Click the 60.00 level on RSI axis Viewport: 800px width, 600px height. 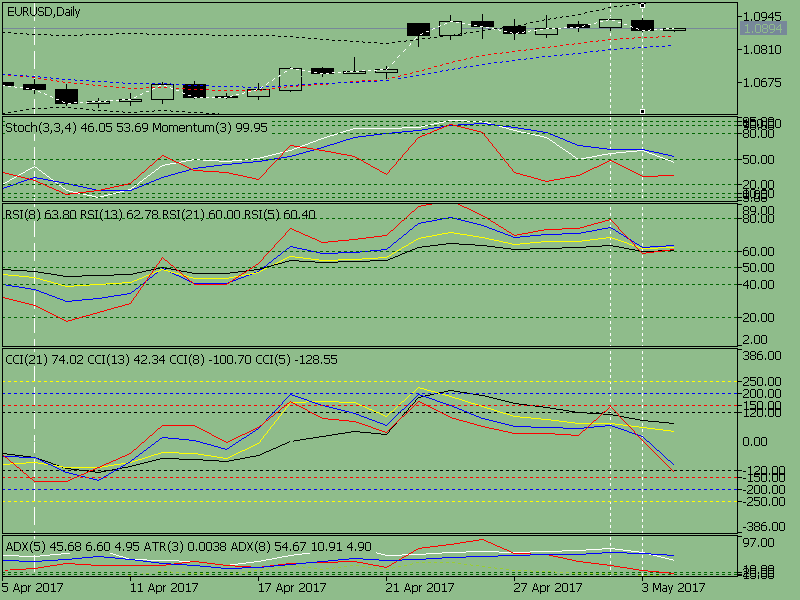[x=759, y=252]
